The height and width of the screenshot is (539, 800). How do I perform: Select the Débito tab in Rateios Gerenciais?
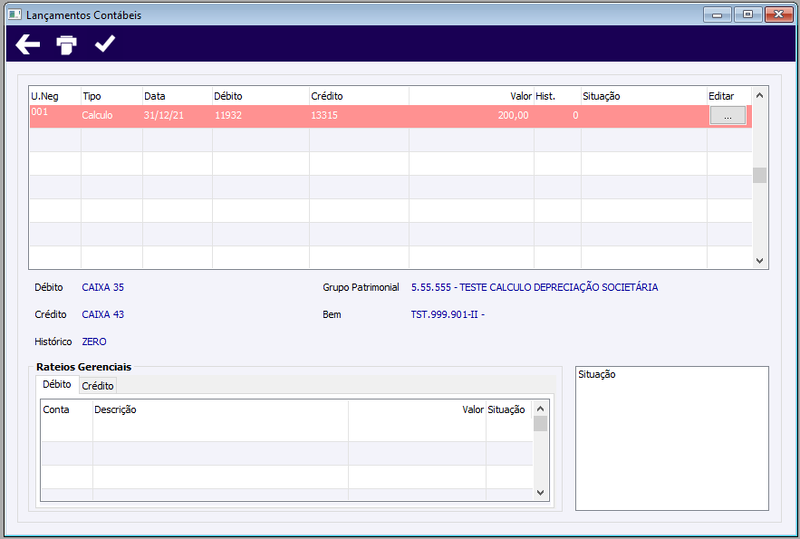pyautogui.click(x=57, y=384)
